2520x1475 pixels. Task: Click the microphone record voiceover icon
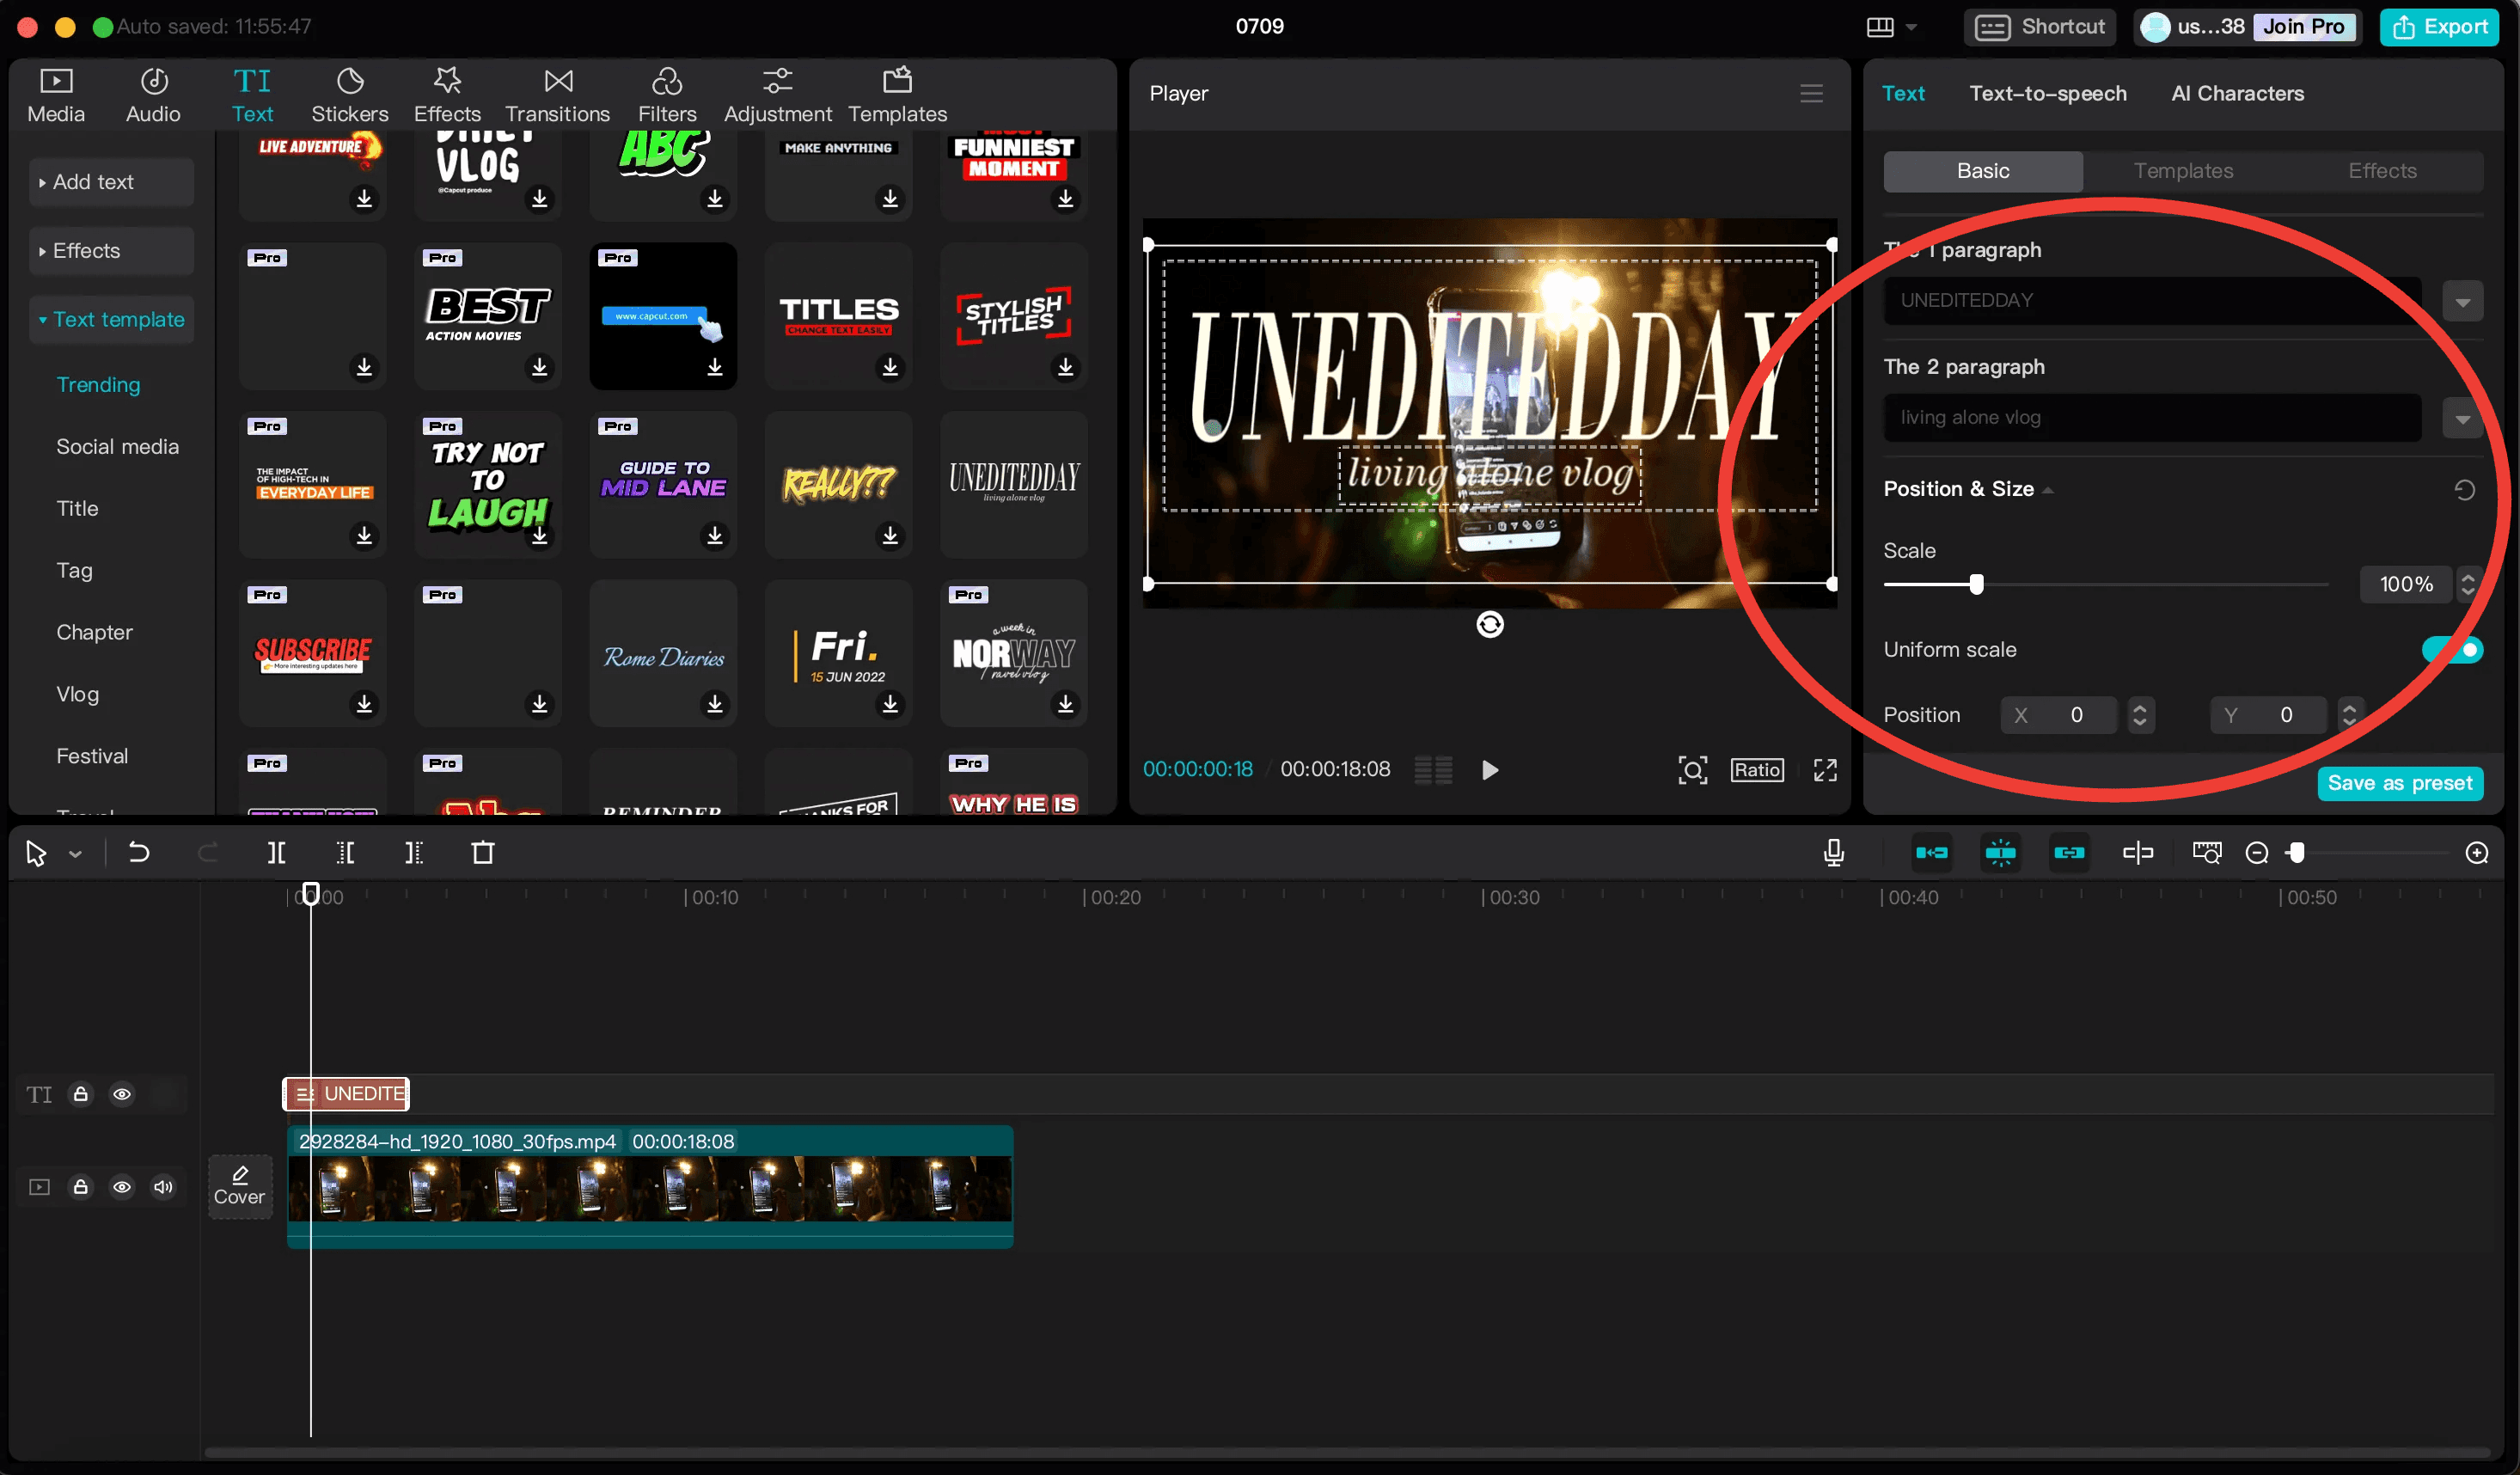pyautogui.click(x=1833, y=852)
